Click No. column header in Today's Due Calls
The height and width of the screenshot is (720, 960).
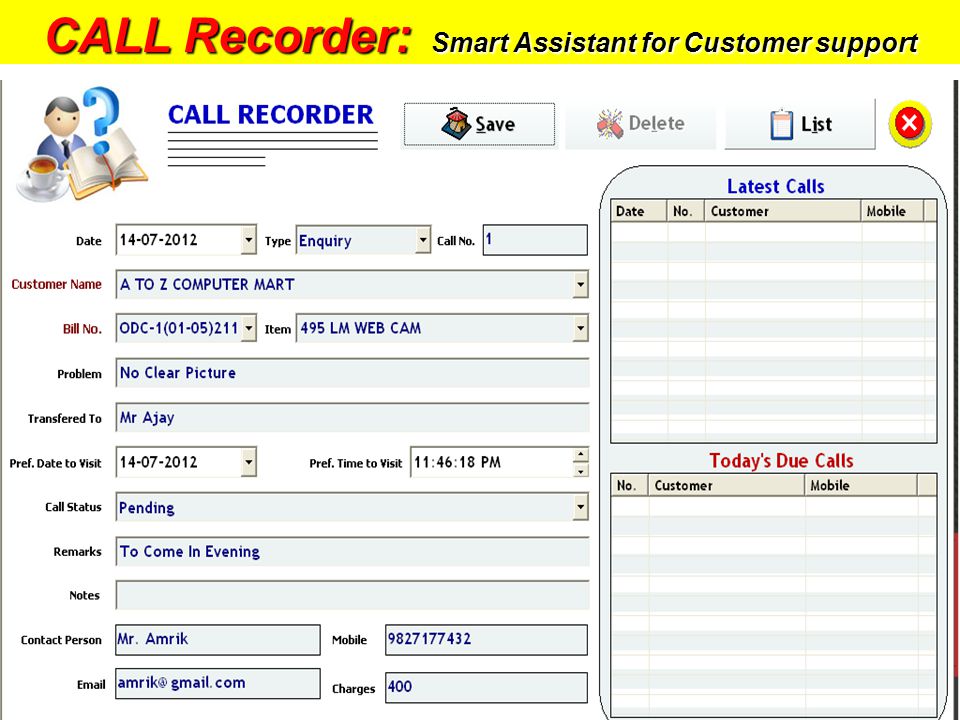coord(630,486)
